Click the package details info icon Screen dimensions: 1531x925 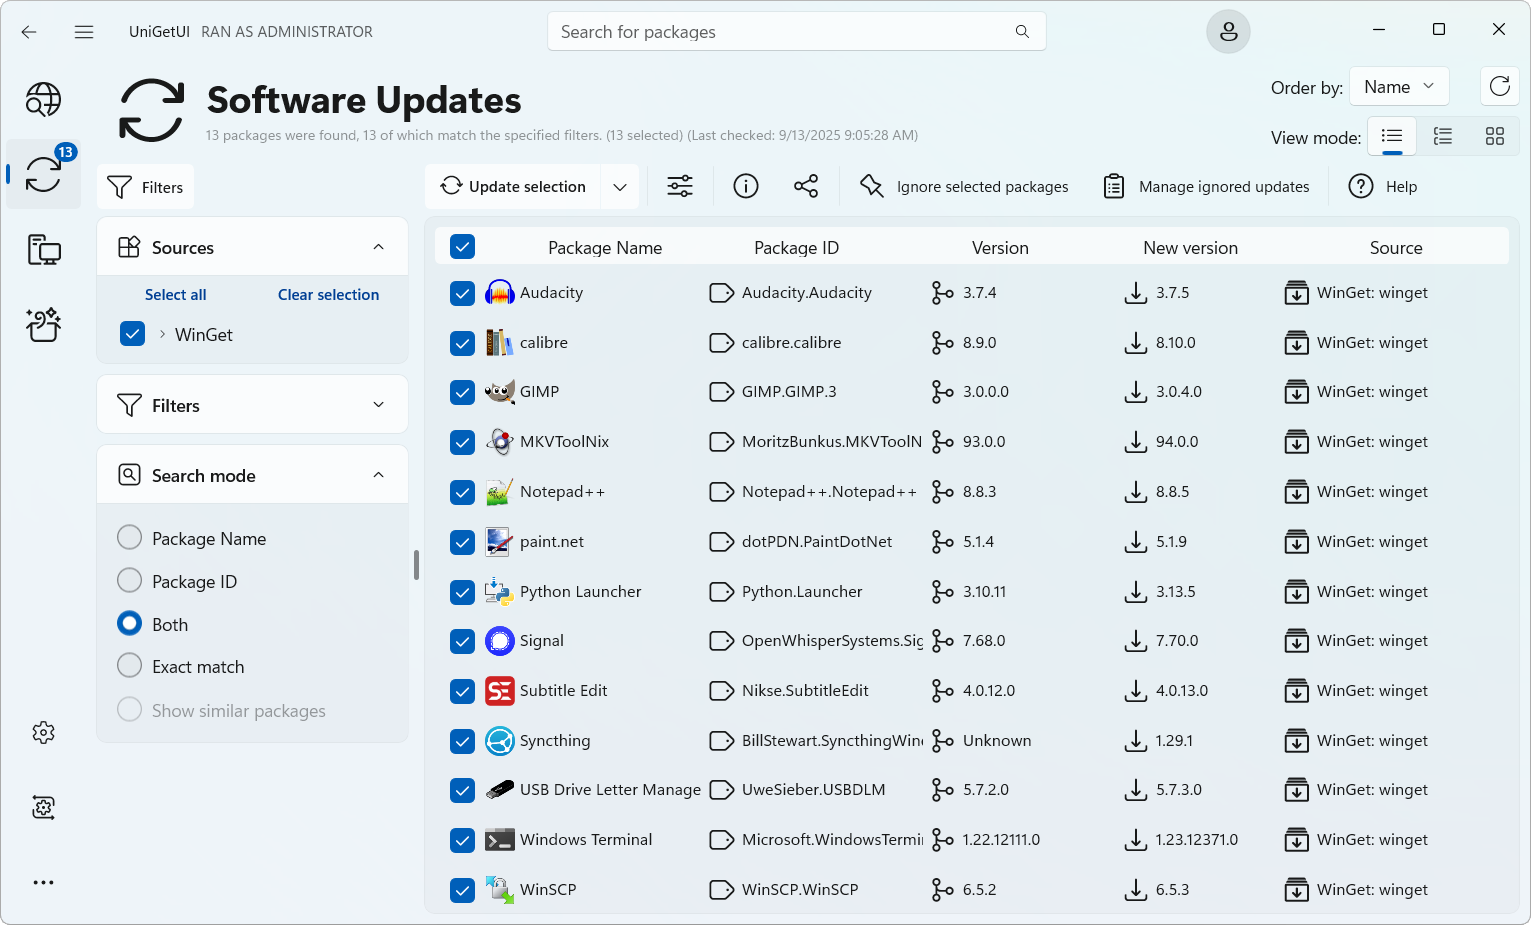click(746, 187)
